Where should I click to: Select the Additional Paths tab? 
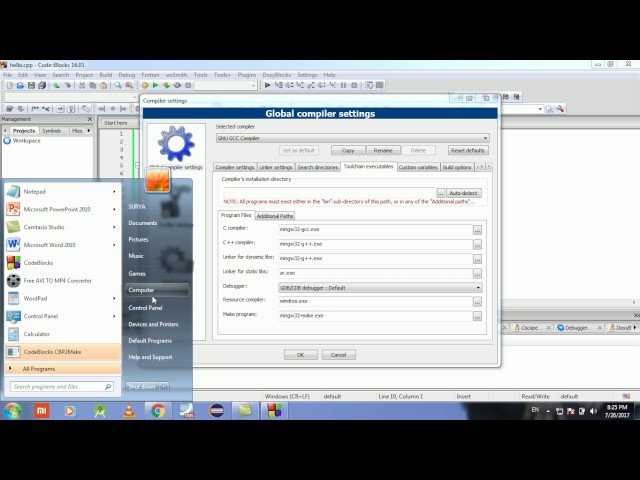tap(275, 216)
